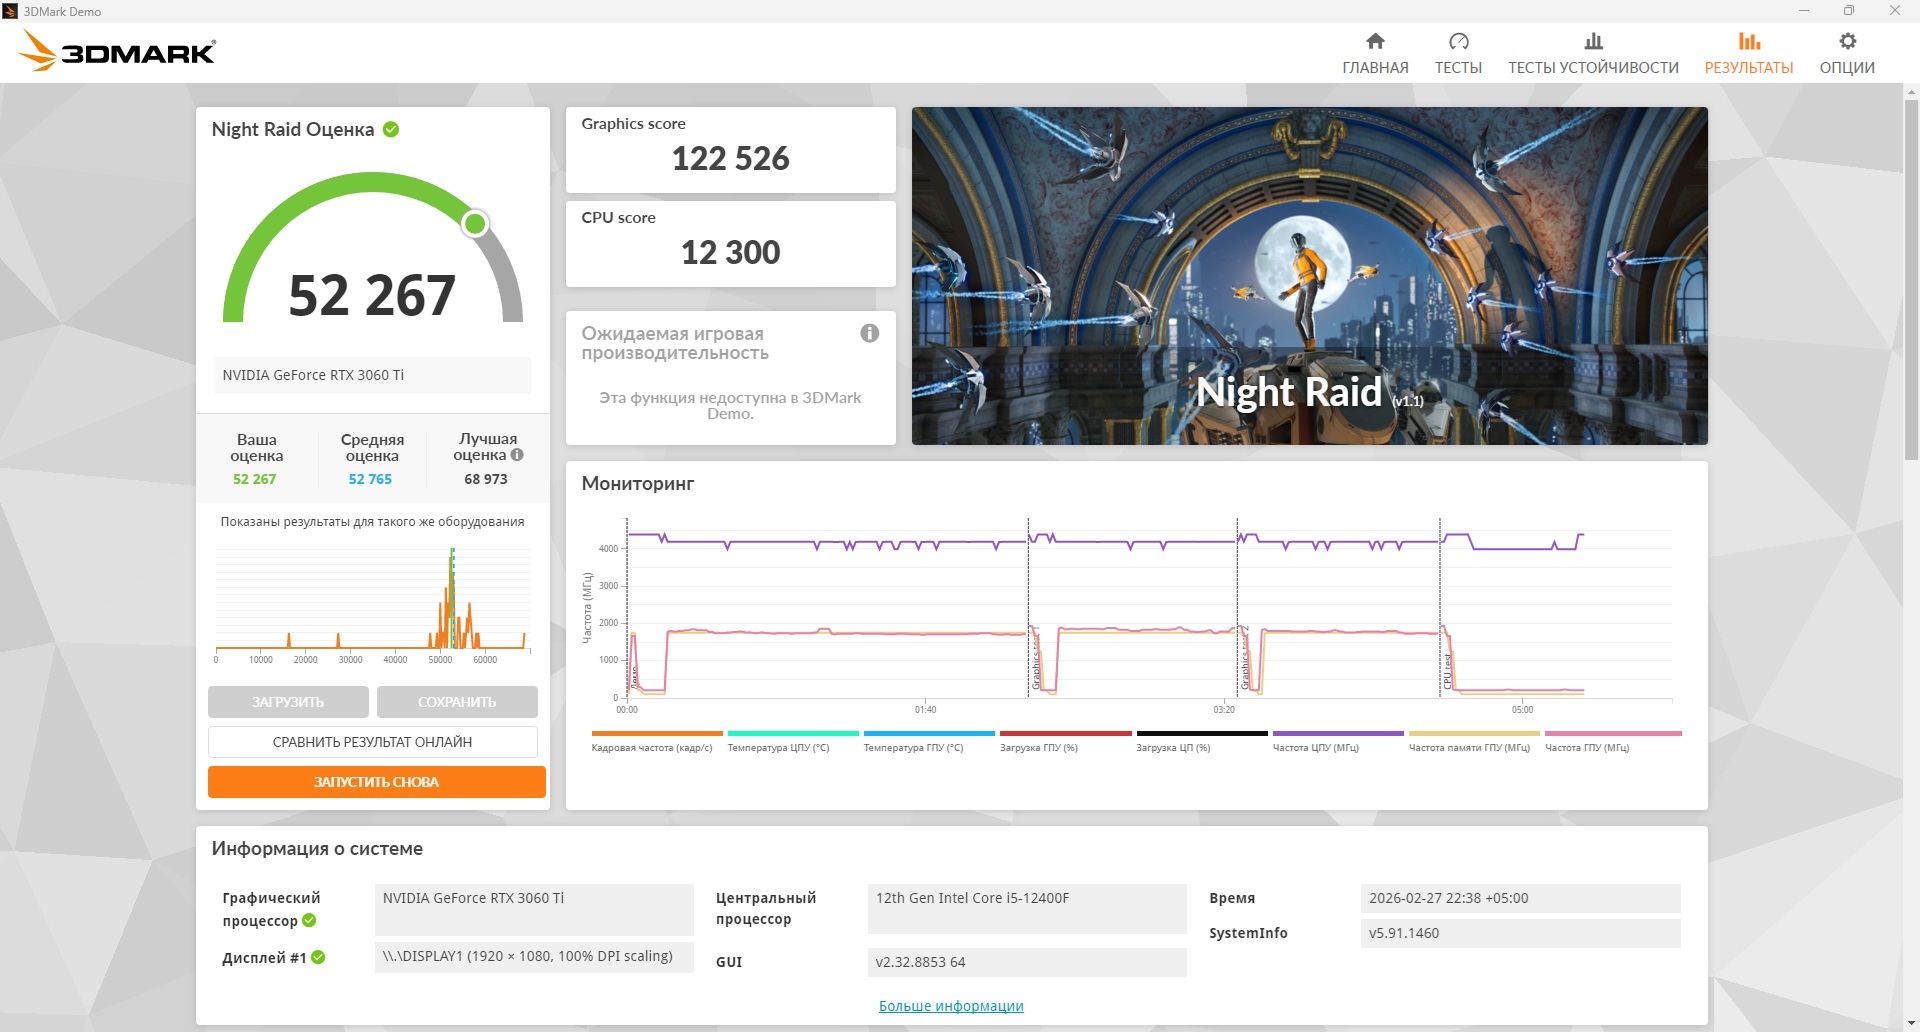Click the green checkmark next to Дисплей #1
The height and width of the screenshot is (1032, 1920).
tap(318, 957)
